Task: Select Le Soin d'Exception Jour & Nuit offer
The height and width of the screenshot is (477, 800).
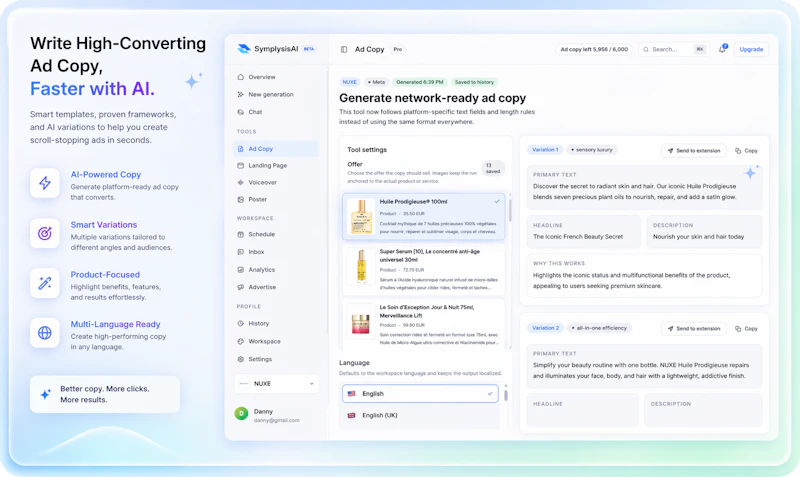Action: pyautogui.click(x=423, y=324)
